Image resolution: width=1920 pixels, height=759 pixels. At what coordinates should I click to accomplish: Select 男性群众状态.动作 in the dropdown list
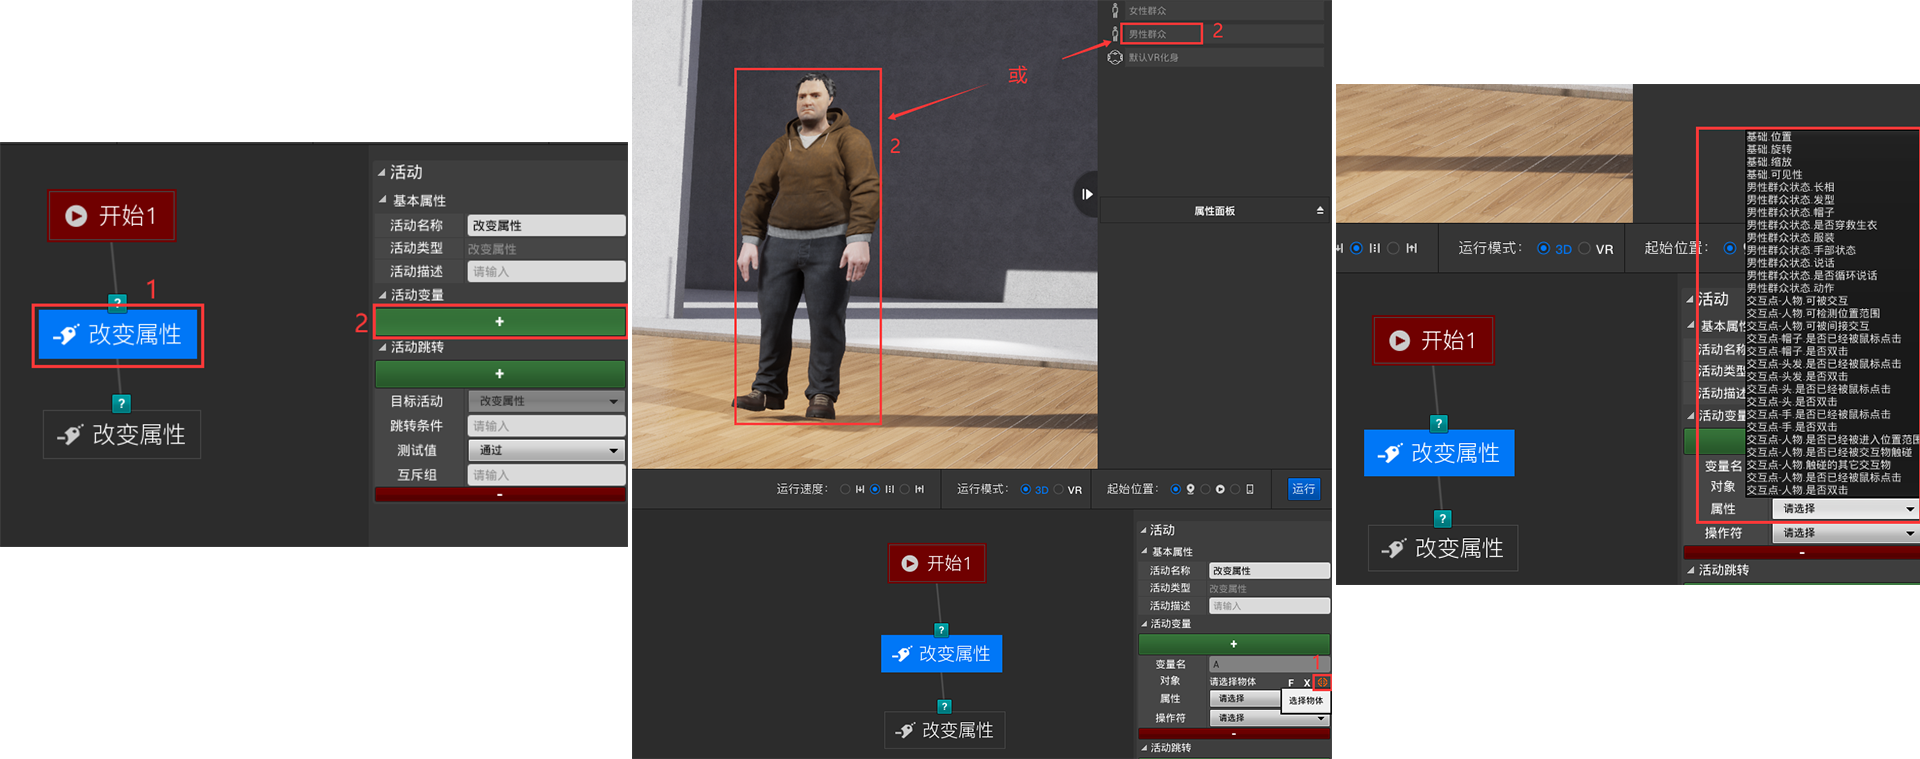pos(1790,288)
